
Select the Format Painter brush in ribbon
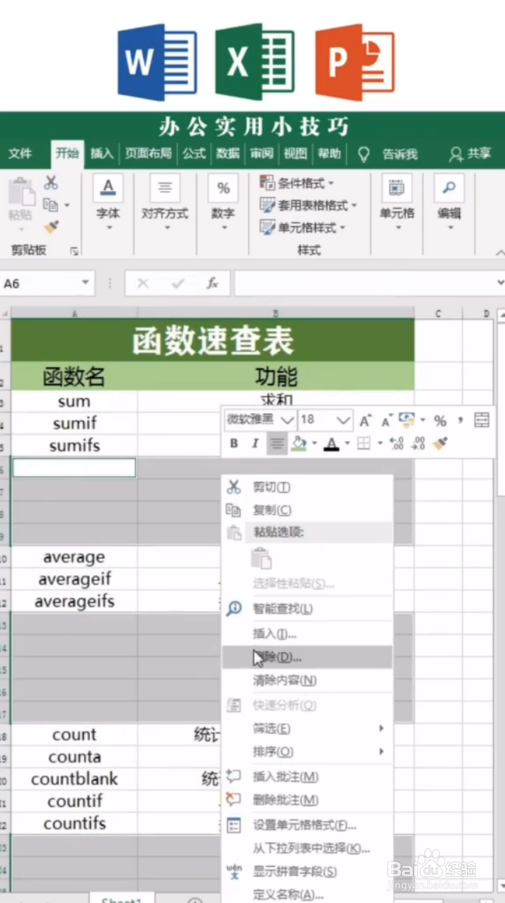coord(51,226)
